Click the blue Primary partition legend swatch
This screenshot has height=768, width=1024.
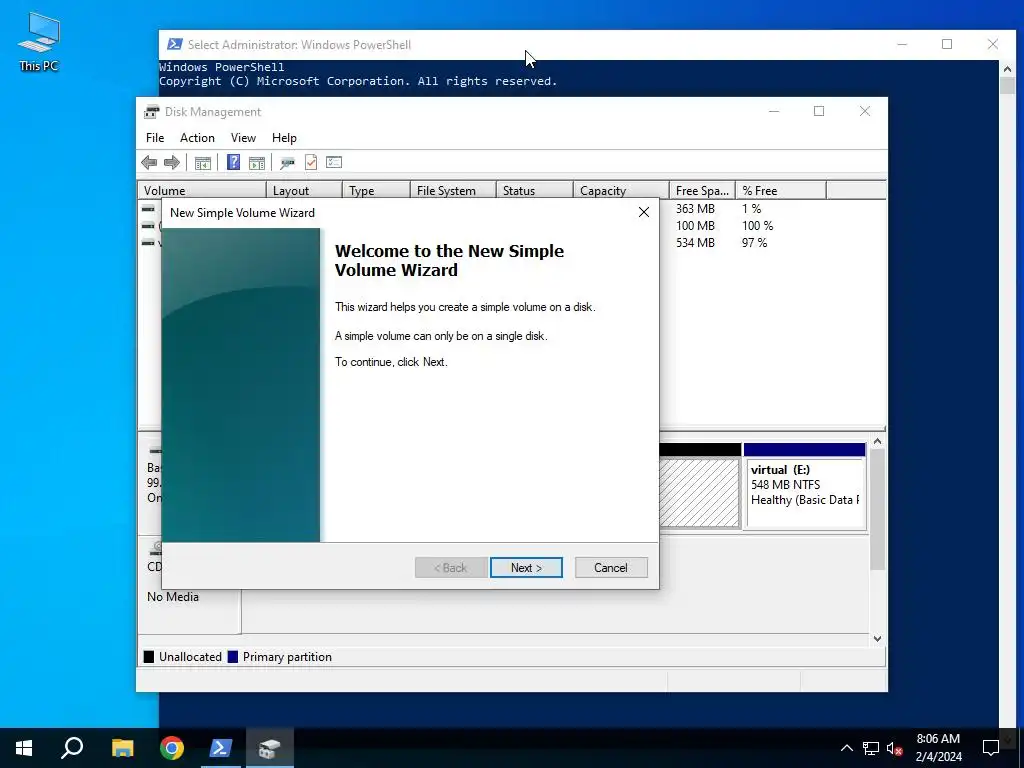pyautogui.click(x=232, y=657)
